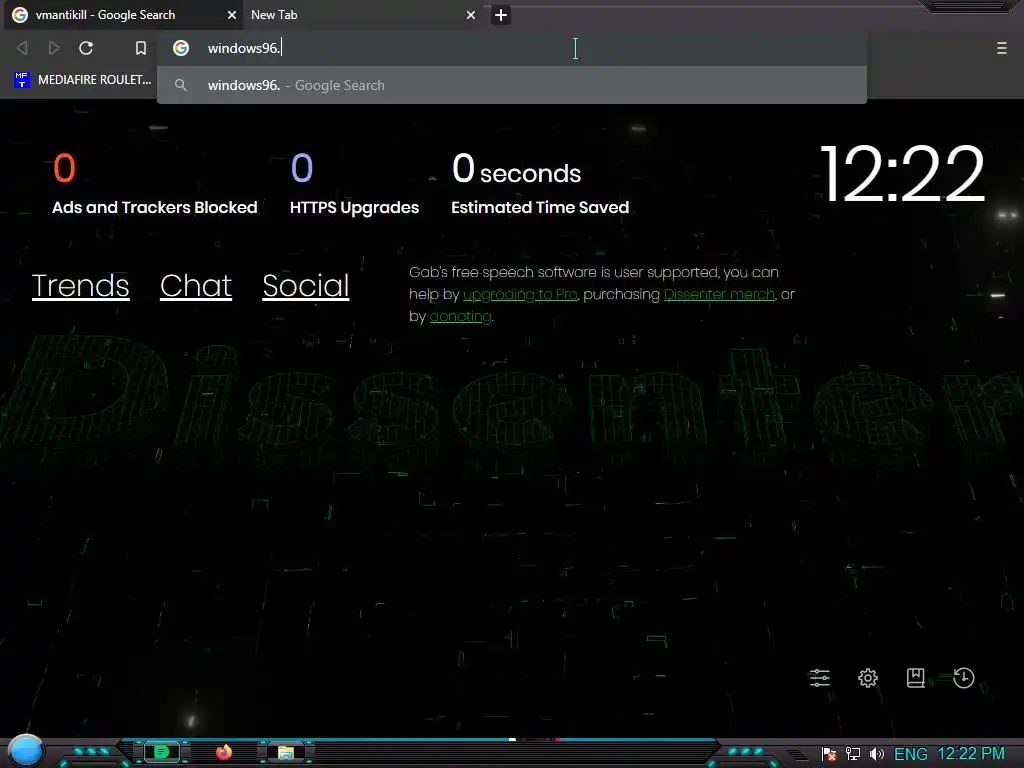Open File Explorer from the taskbar
The image size is (1024, 768).
[x=286, y=752]
